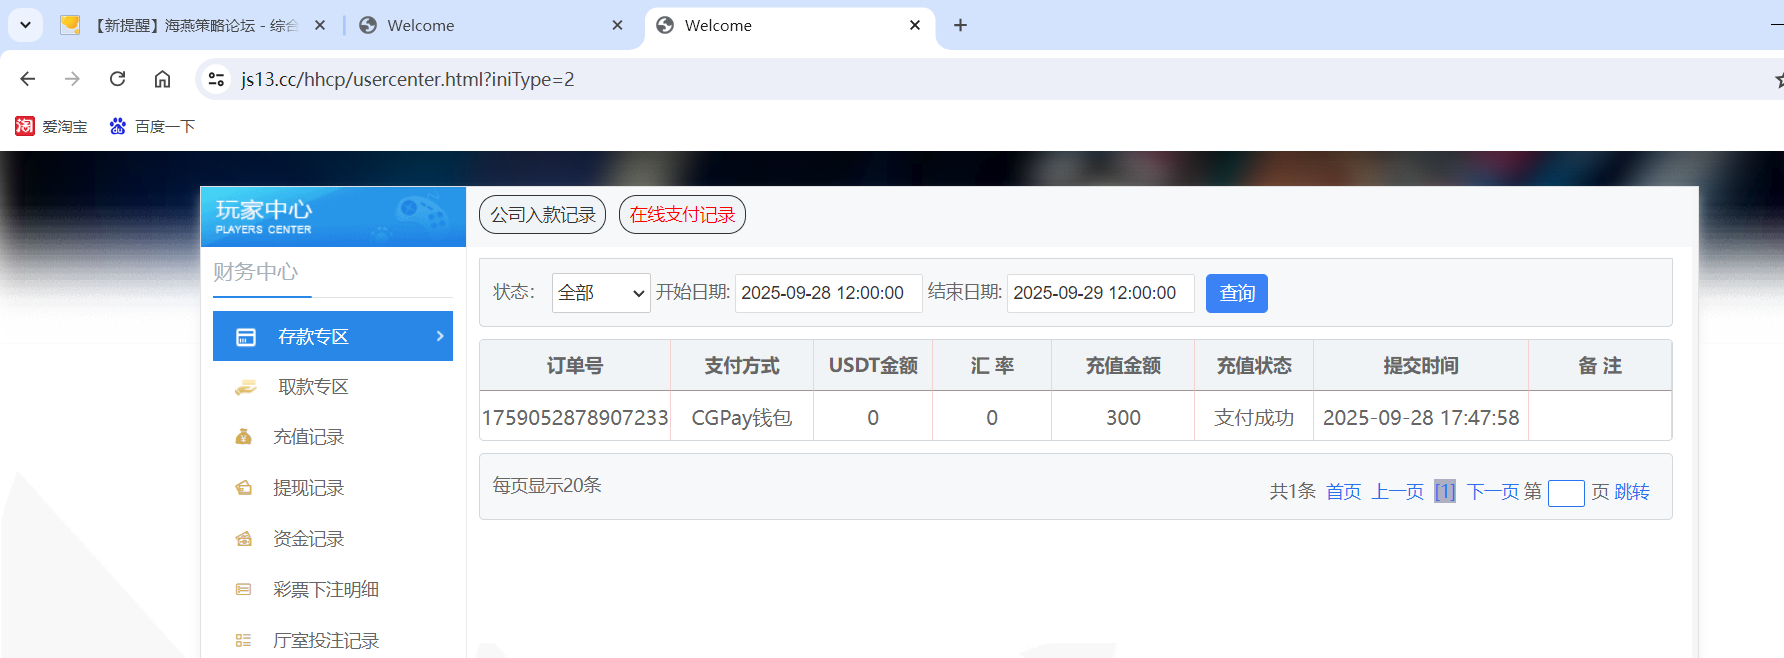Go to 下一页 next page
The height and width of the screenshot is (658, 1784).
point(1493,492)
